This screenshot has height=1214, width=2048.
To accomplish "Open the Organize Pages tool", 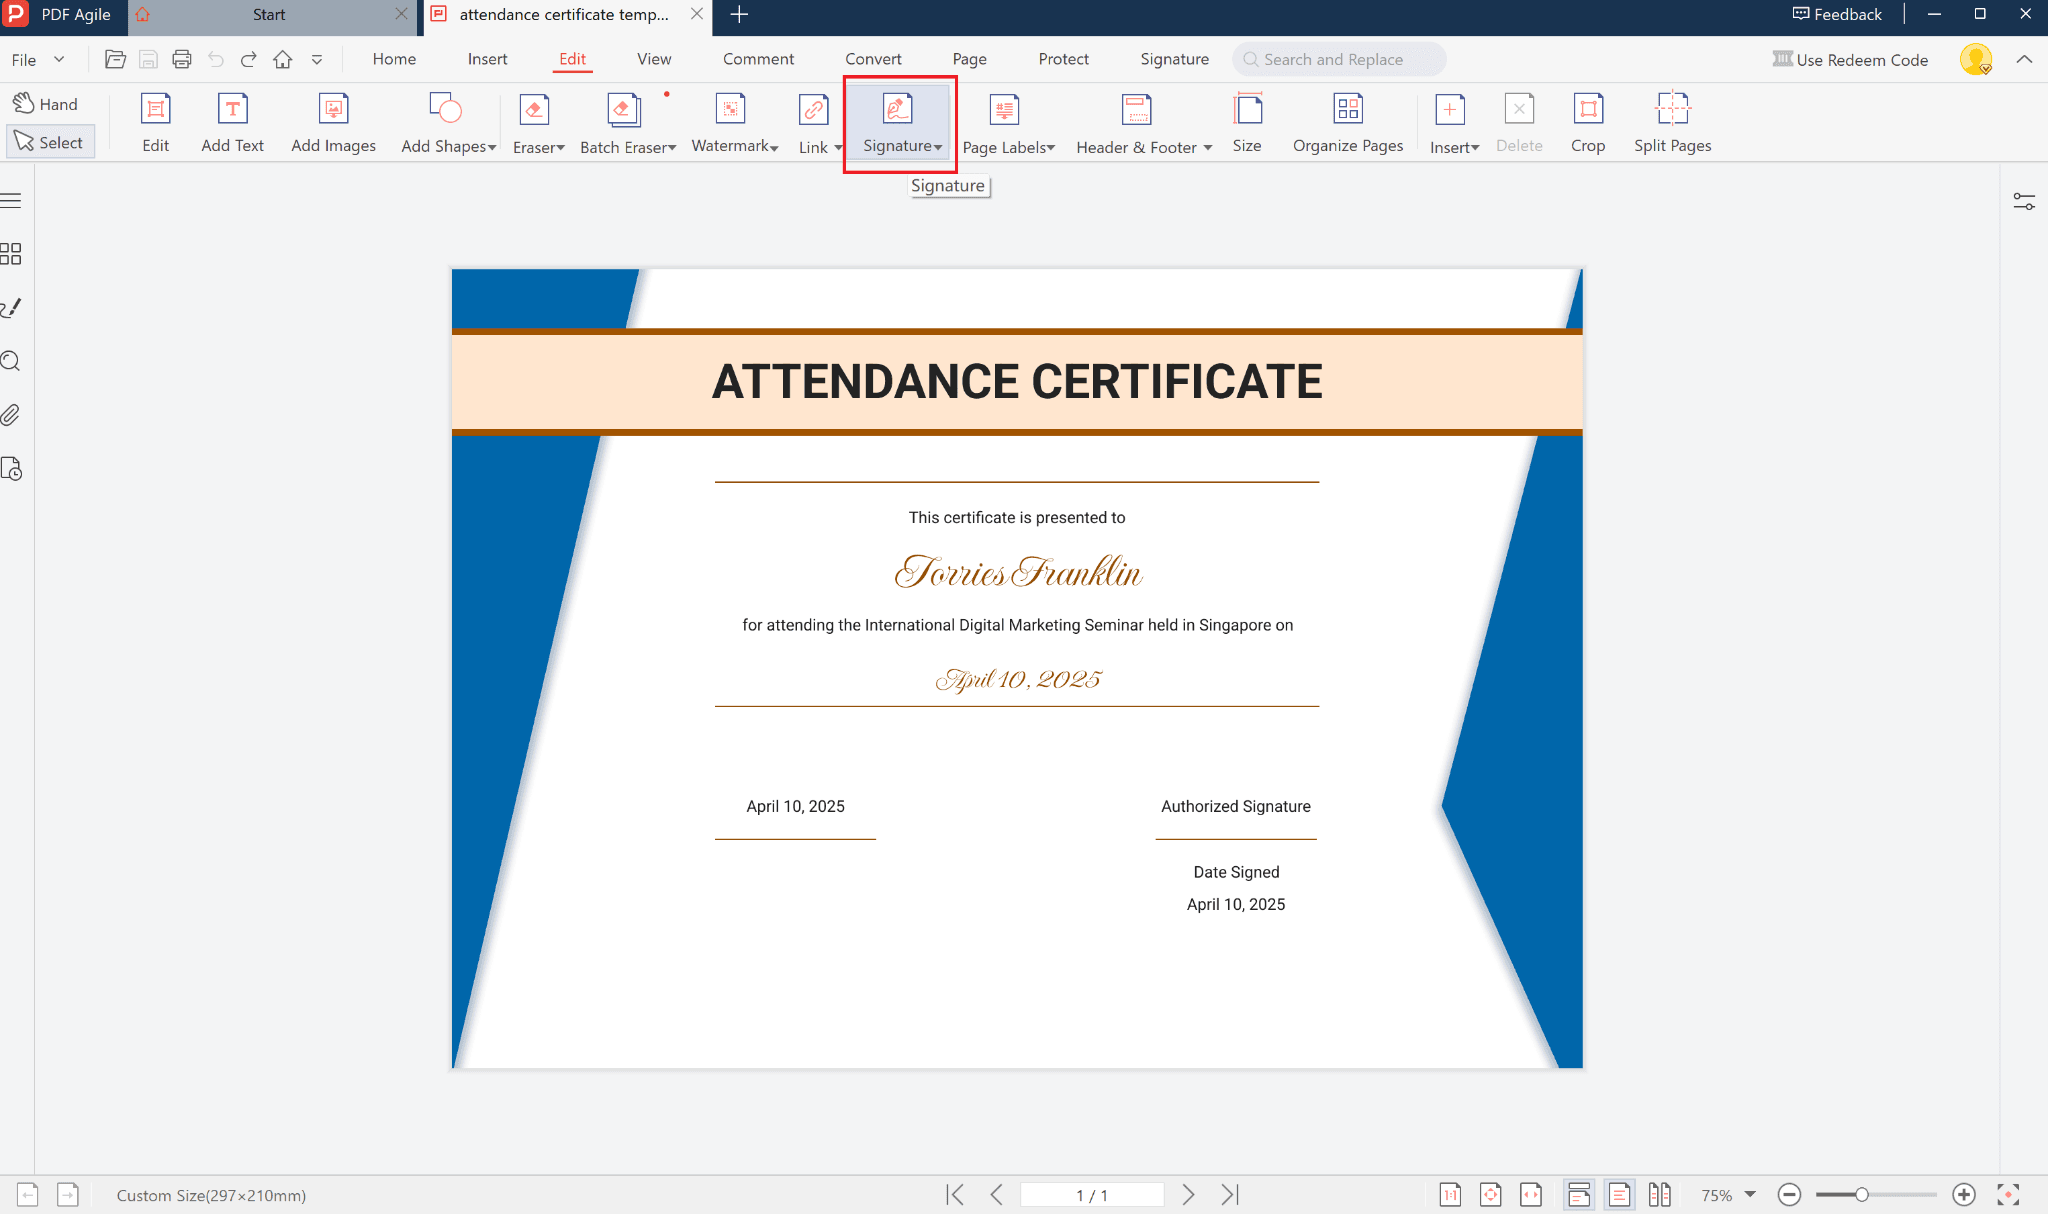I will (x=1347, y=123).
